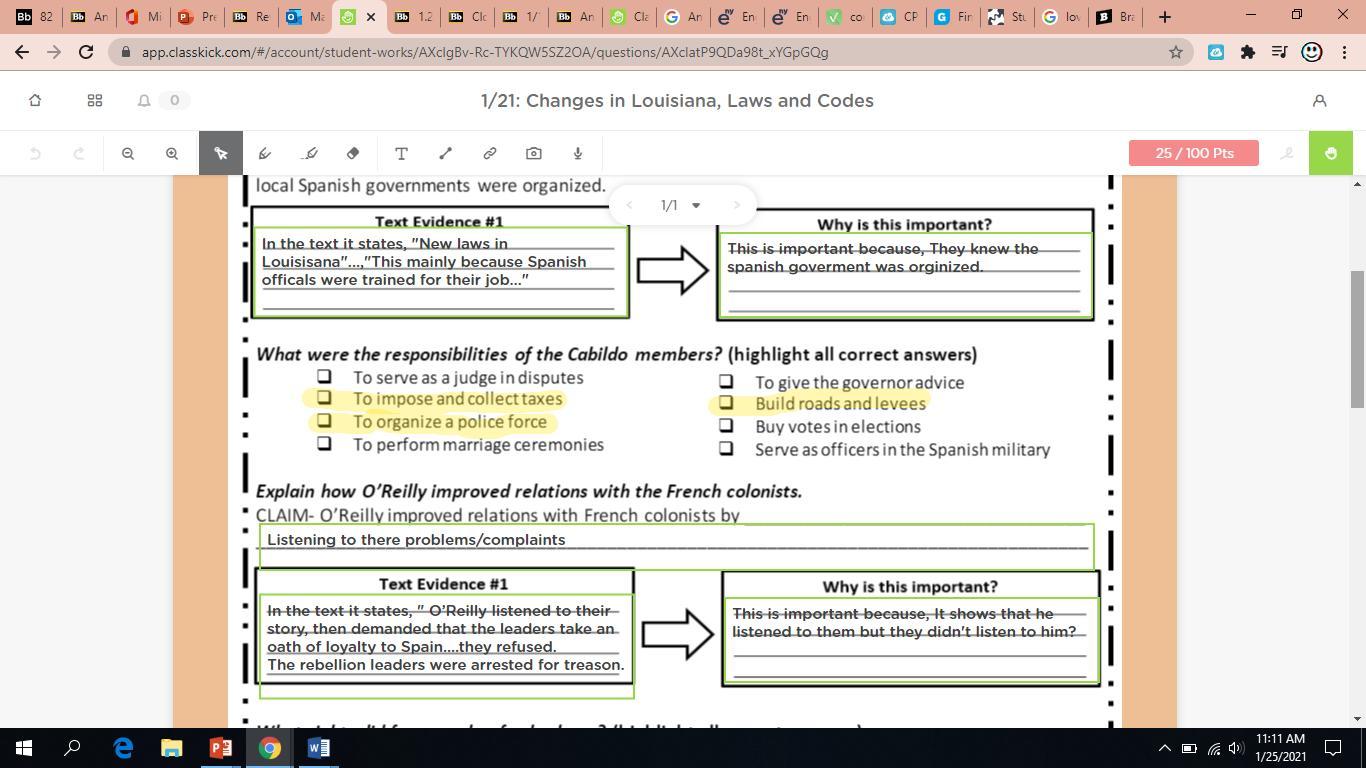Bookmark this page with the star
This screenshot has width=1366, height=768.
(1176, 52)
